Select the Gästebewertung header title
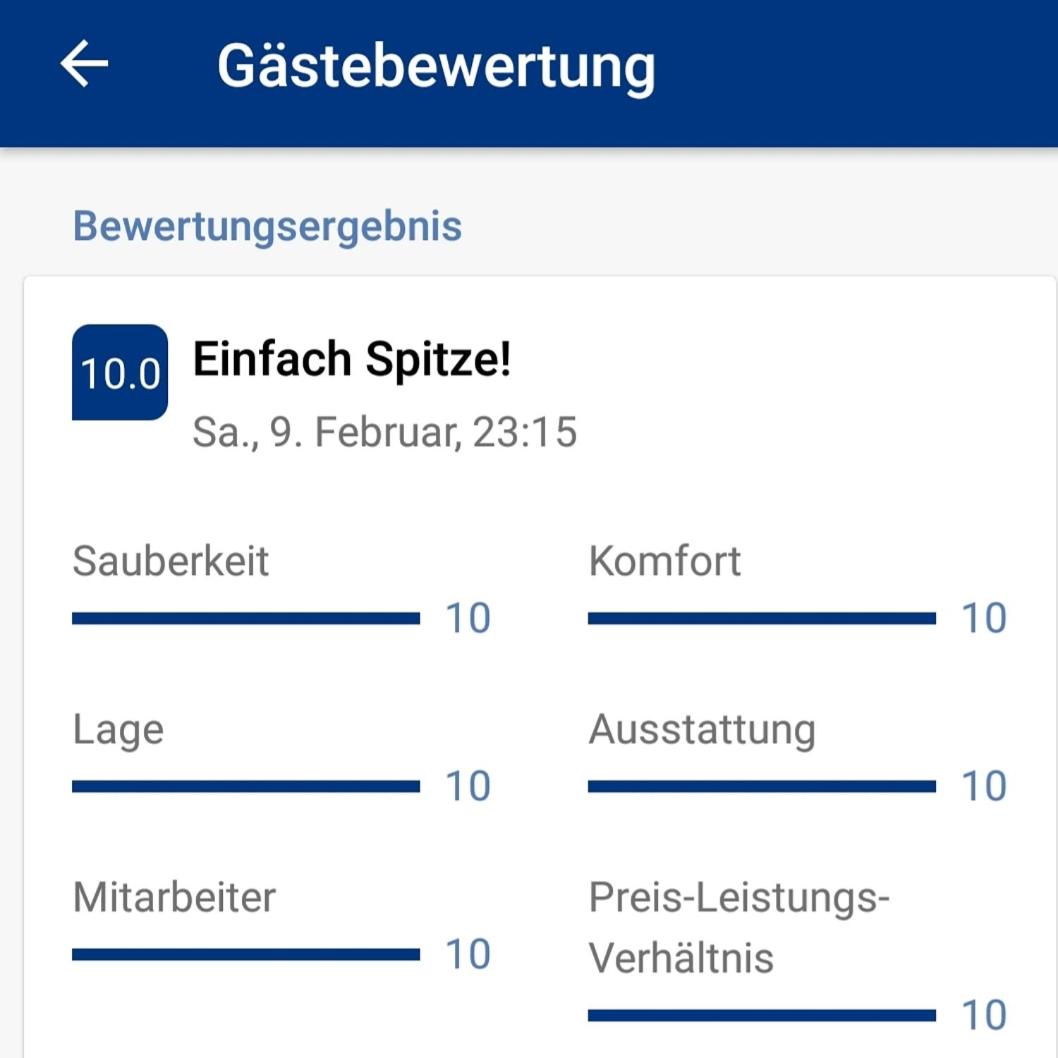This screenshot has height=1058, width=1058. pyautogui.click(x=436, y=67)
